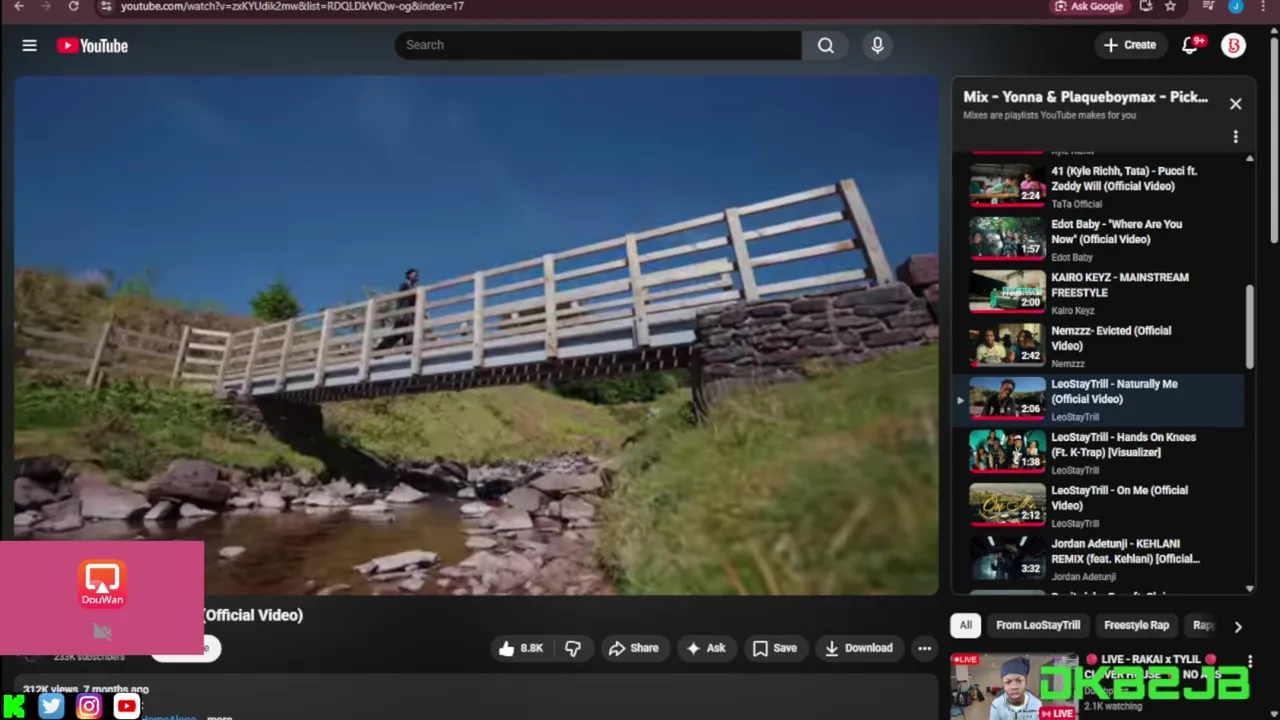
Task: Click the main video player
Action: (x=476, y=335)
